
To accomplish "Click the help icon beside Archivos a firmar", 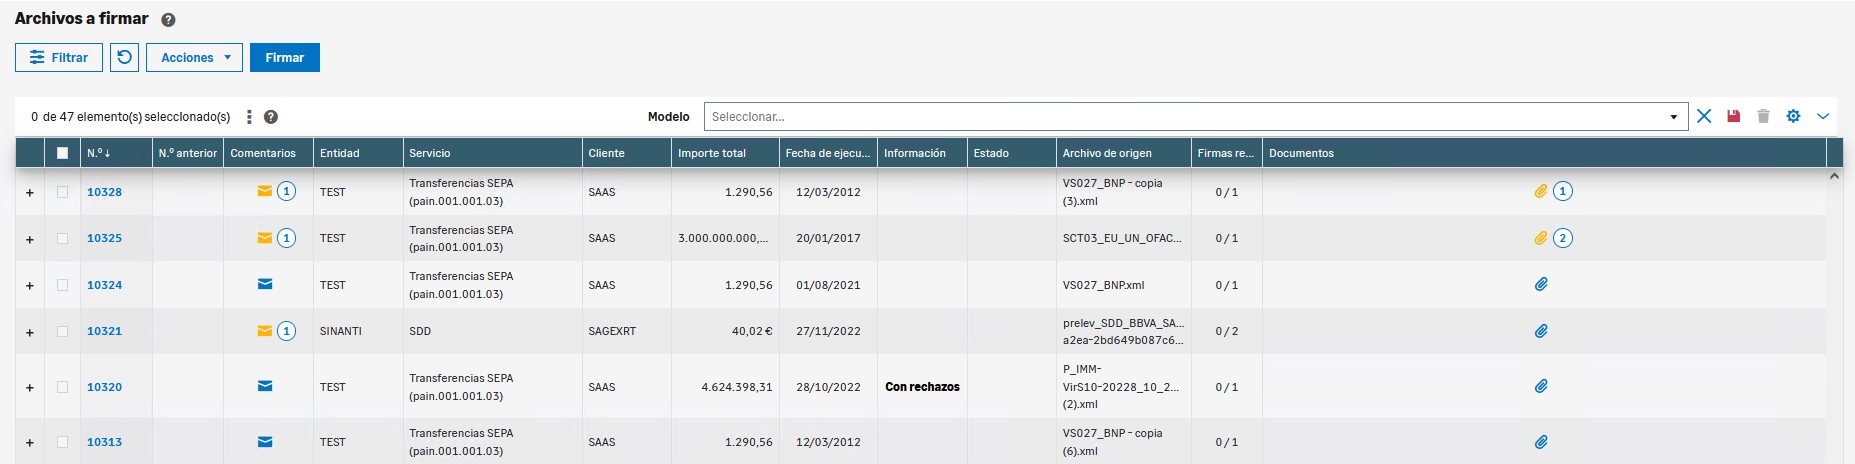I will point(168,20).
